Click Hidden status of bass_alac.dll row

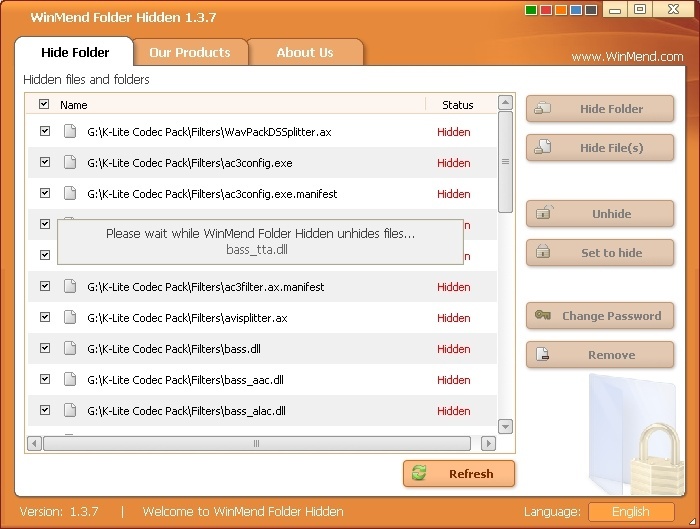point(454,411)
